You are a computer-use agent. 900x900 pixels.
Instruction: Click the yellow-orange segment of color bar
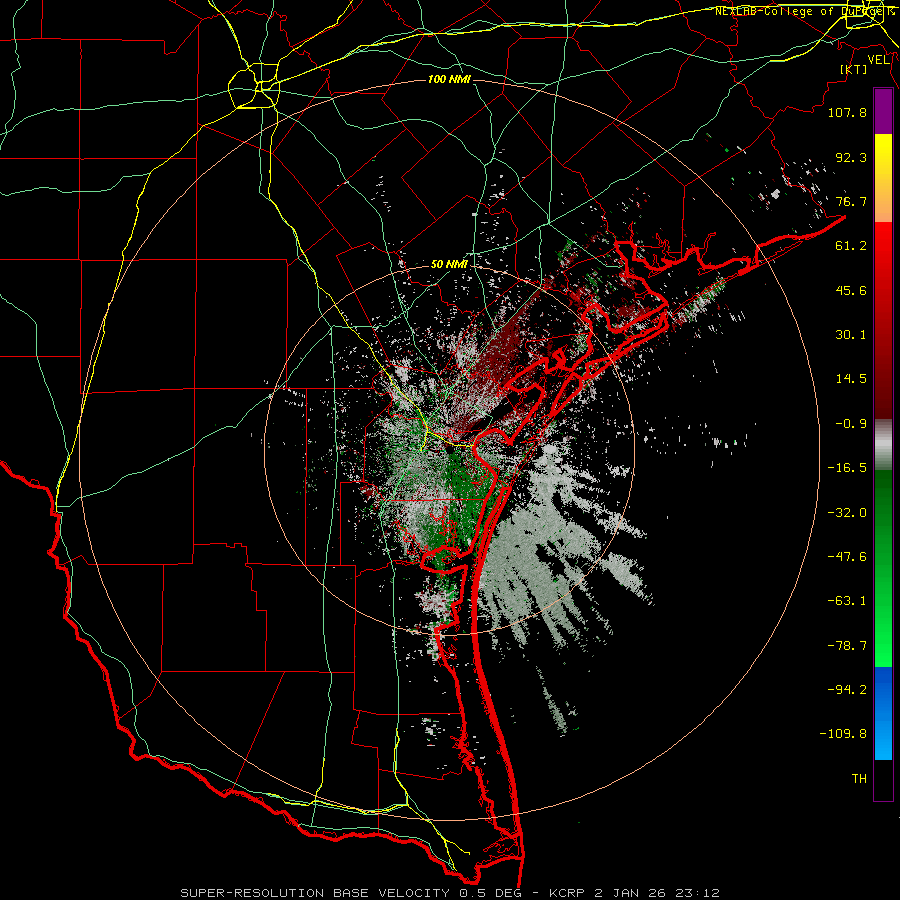tap(883, 178)
